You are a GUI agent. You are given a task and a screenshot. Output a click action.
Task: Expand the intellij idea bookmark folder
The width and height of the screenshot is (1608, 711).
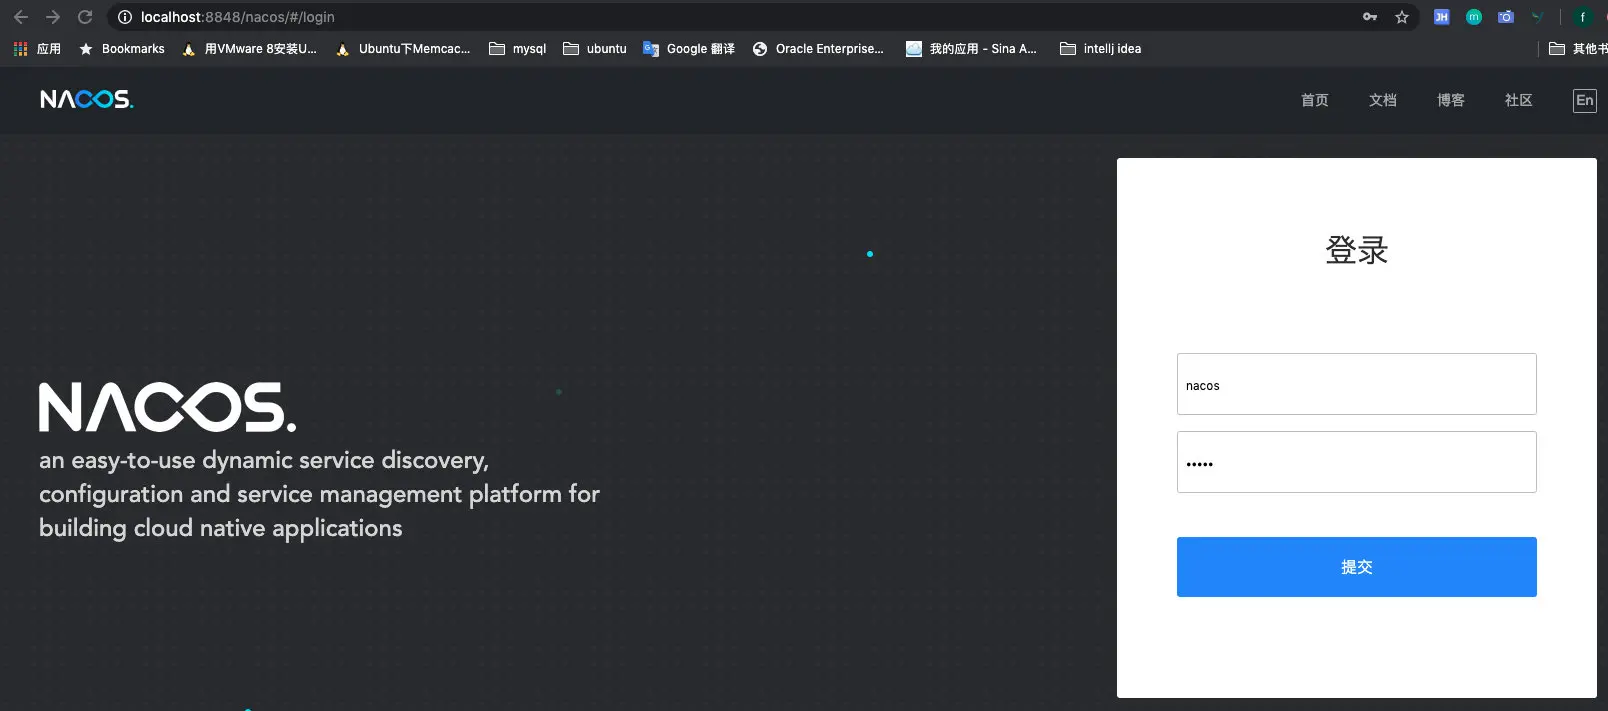pos(1101,49)
